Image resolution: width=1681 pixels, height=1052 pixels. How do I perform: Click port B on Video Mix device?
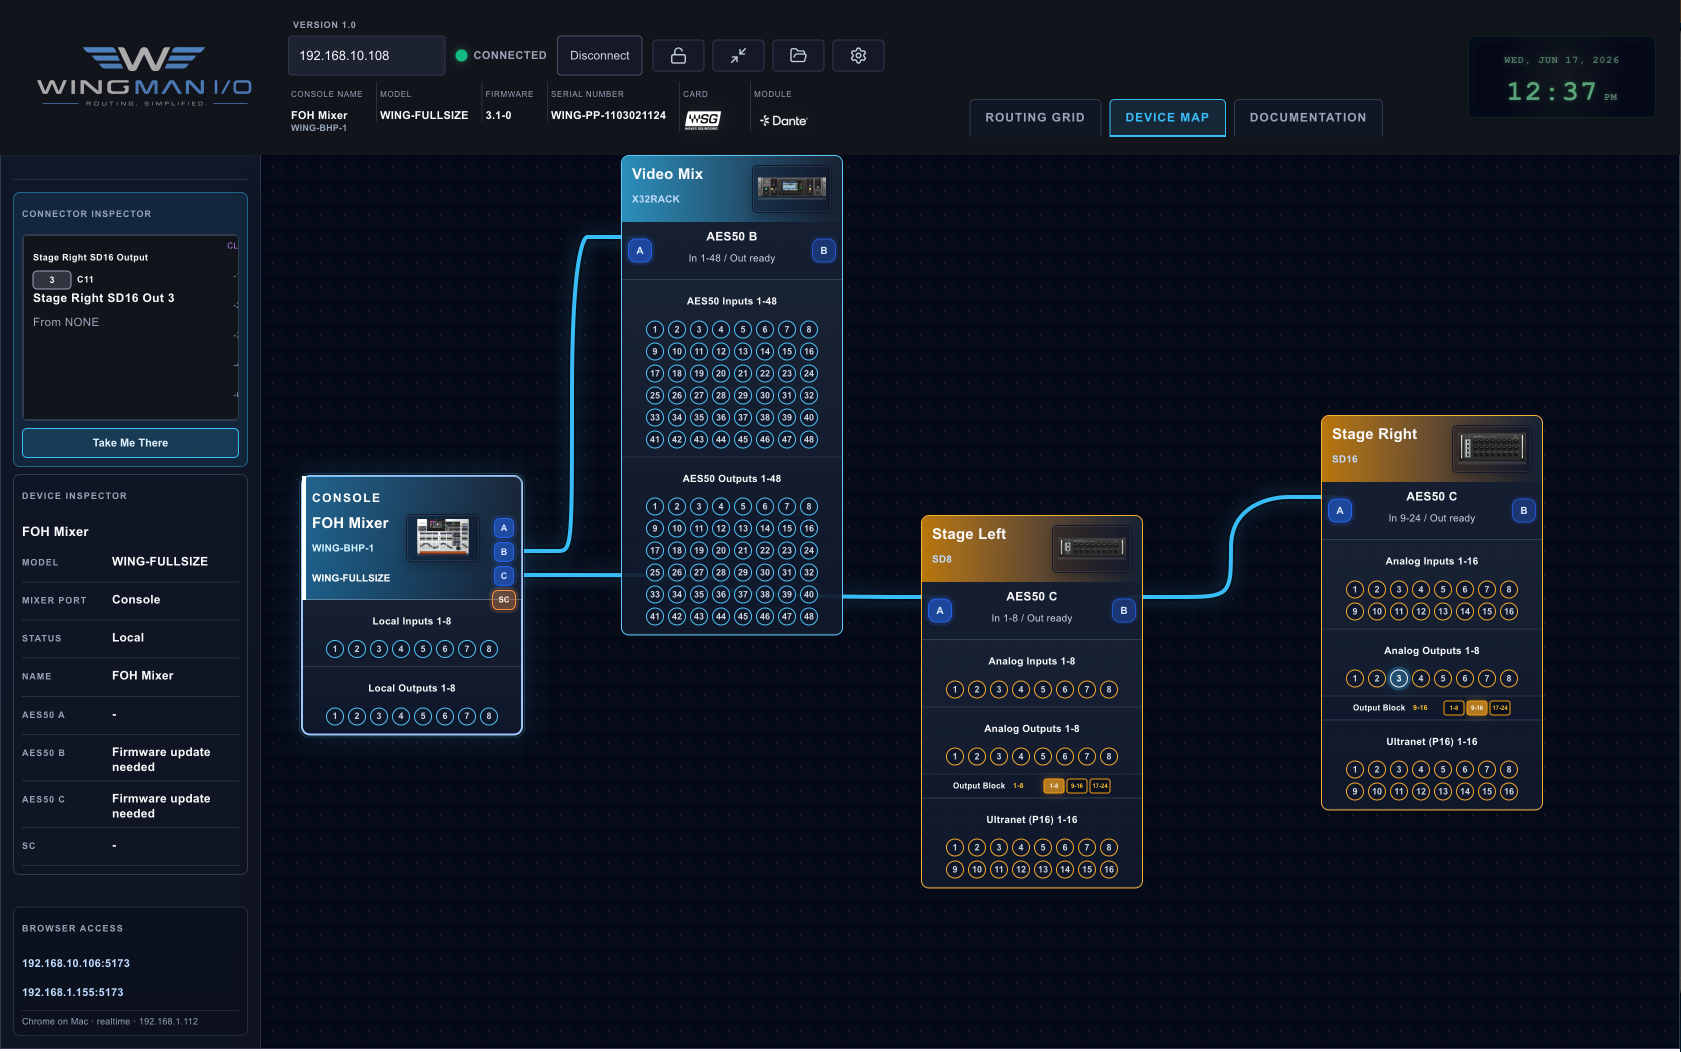pos(824,251)
